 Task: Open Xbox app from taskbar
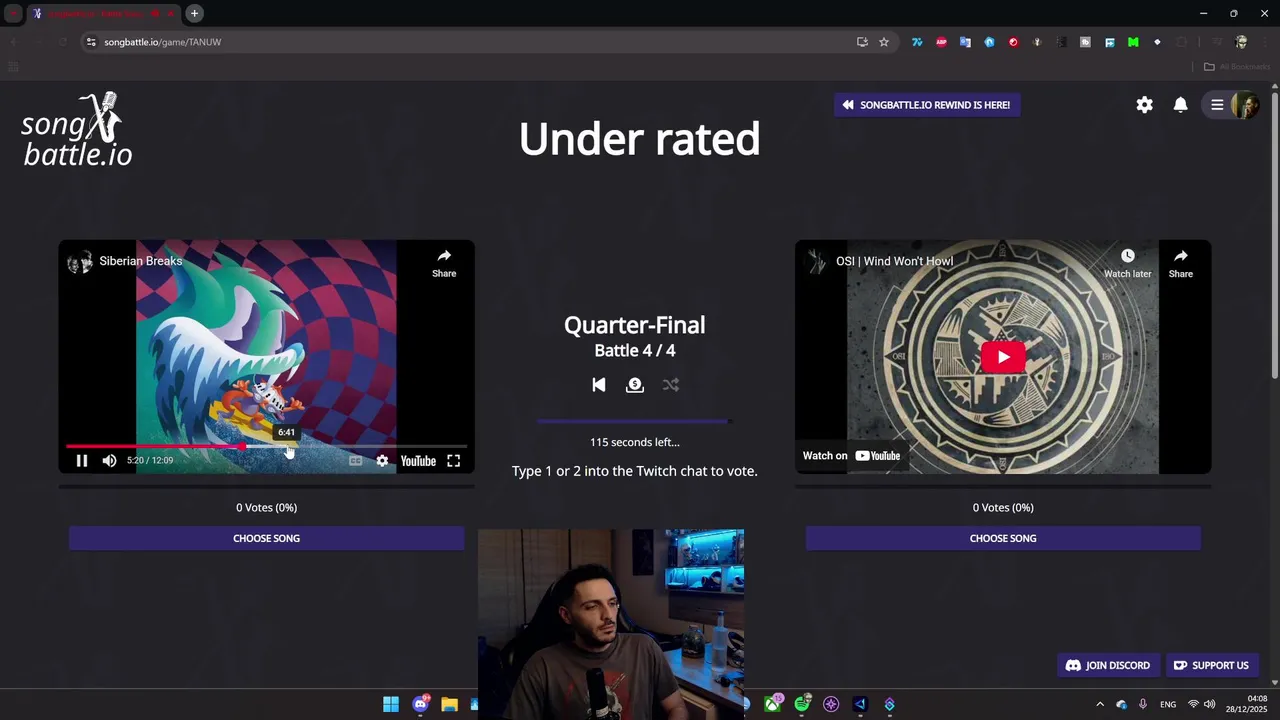point(774,704)
